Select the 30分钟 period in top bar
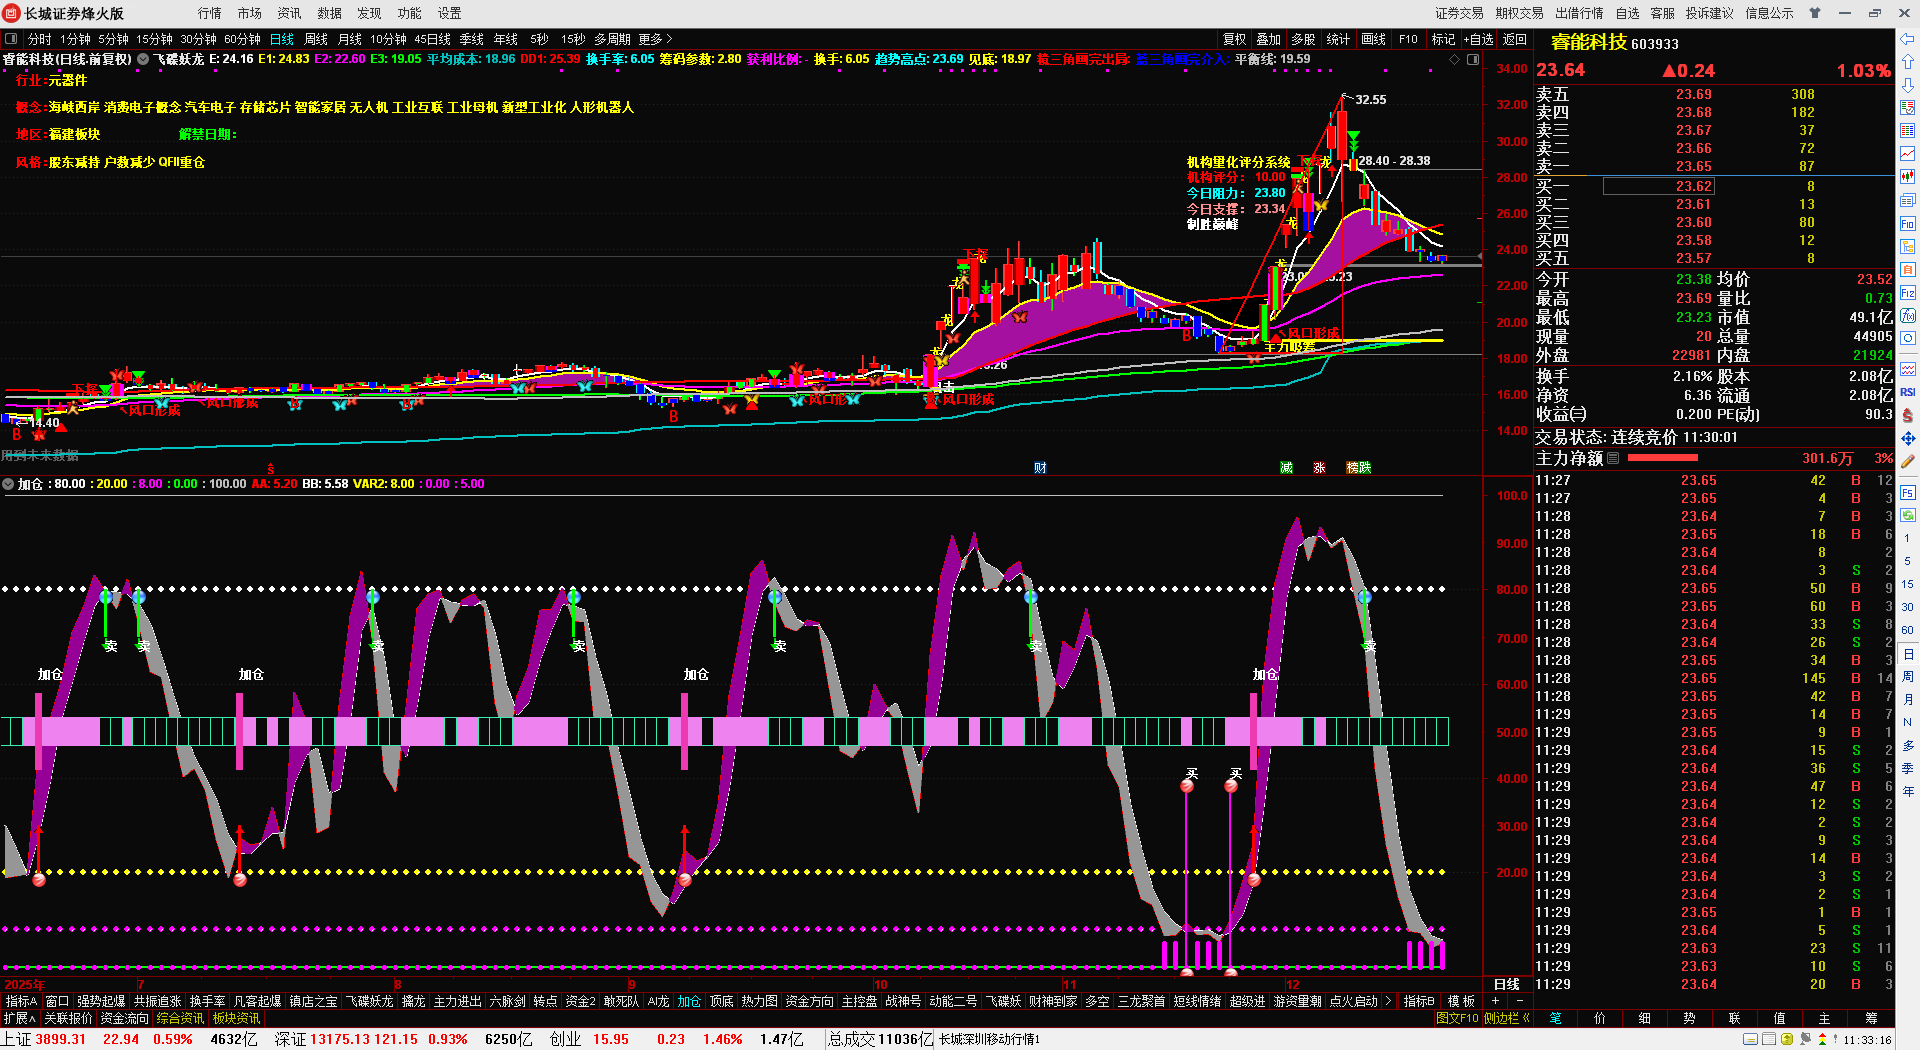The width and height of the screenshot is (1920, 1050). pos(198,39)
